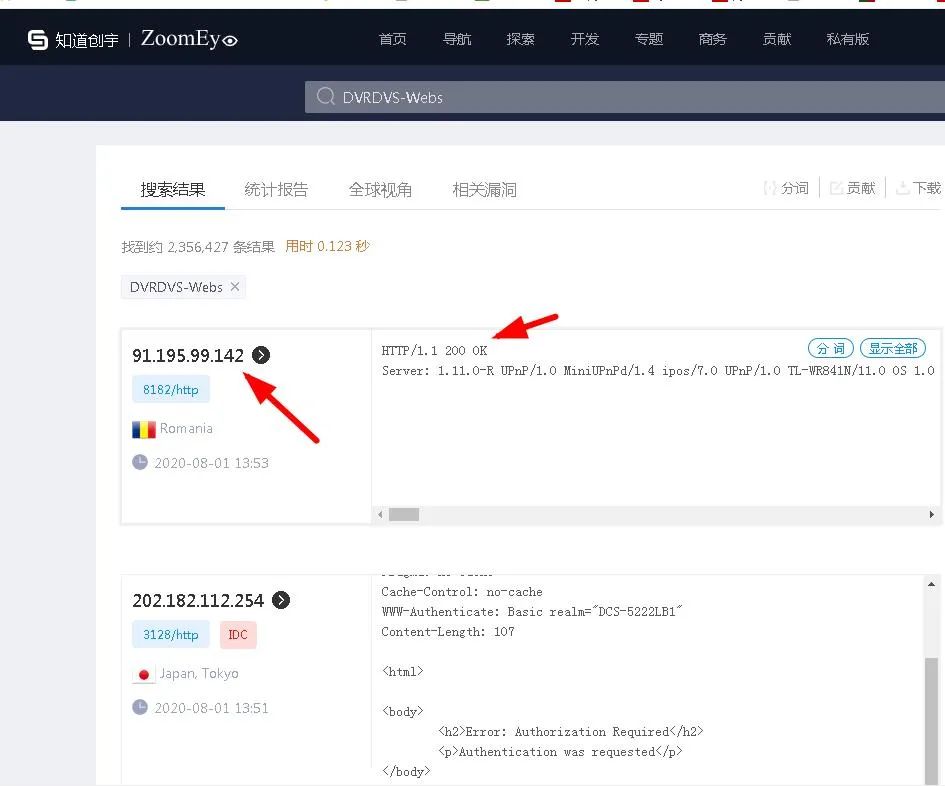This screenshot has height=786, width=945.
Task: Click the search magnifier icon
Action: click(x=325, y=96)
